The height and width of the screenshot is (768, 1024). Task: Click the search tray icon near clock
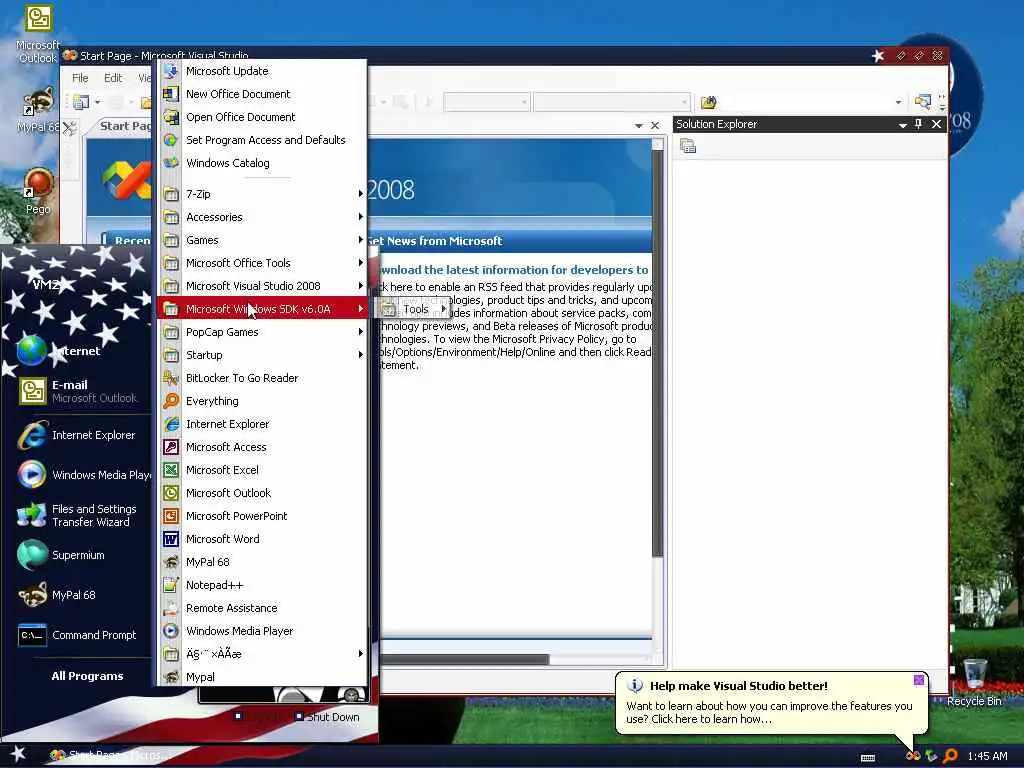(950, 756)
